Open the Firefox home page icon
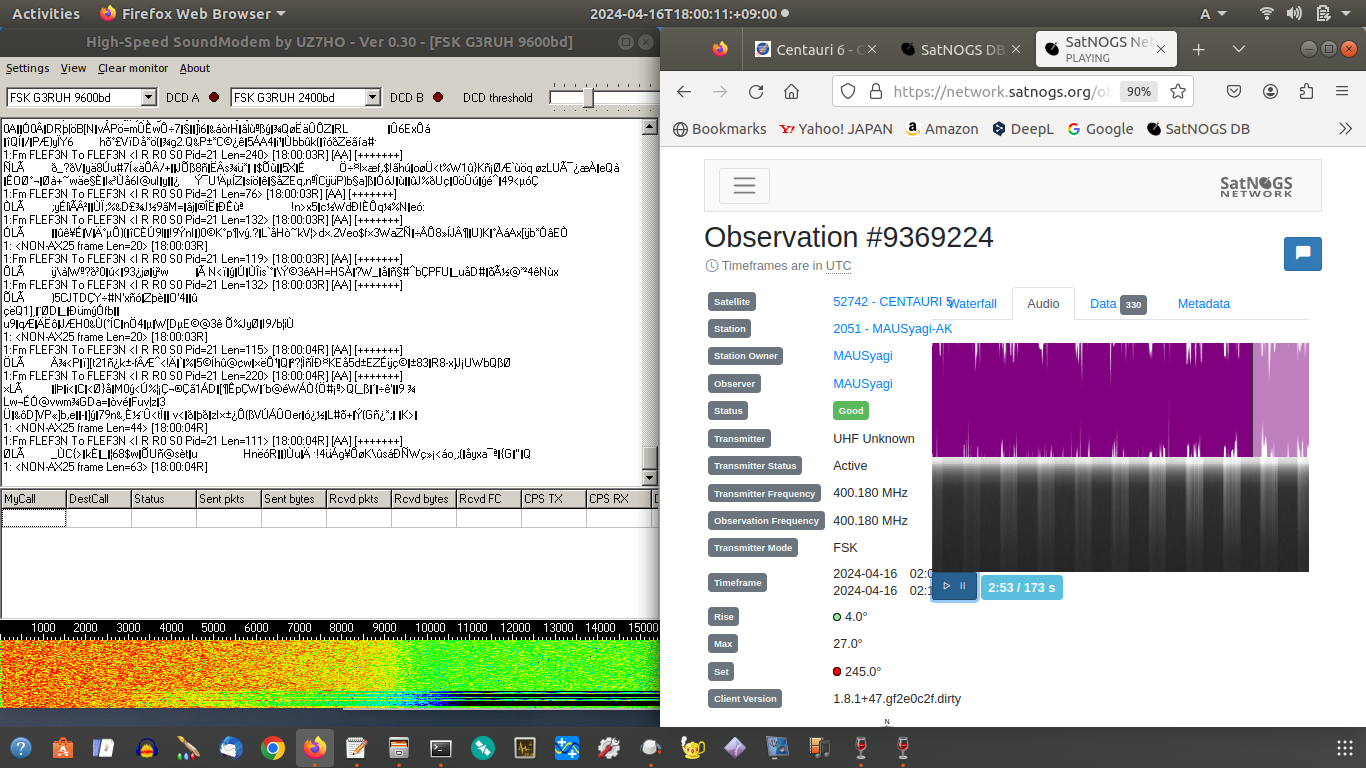 click(791, 91)
